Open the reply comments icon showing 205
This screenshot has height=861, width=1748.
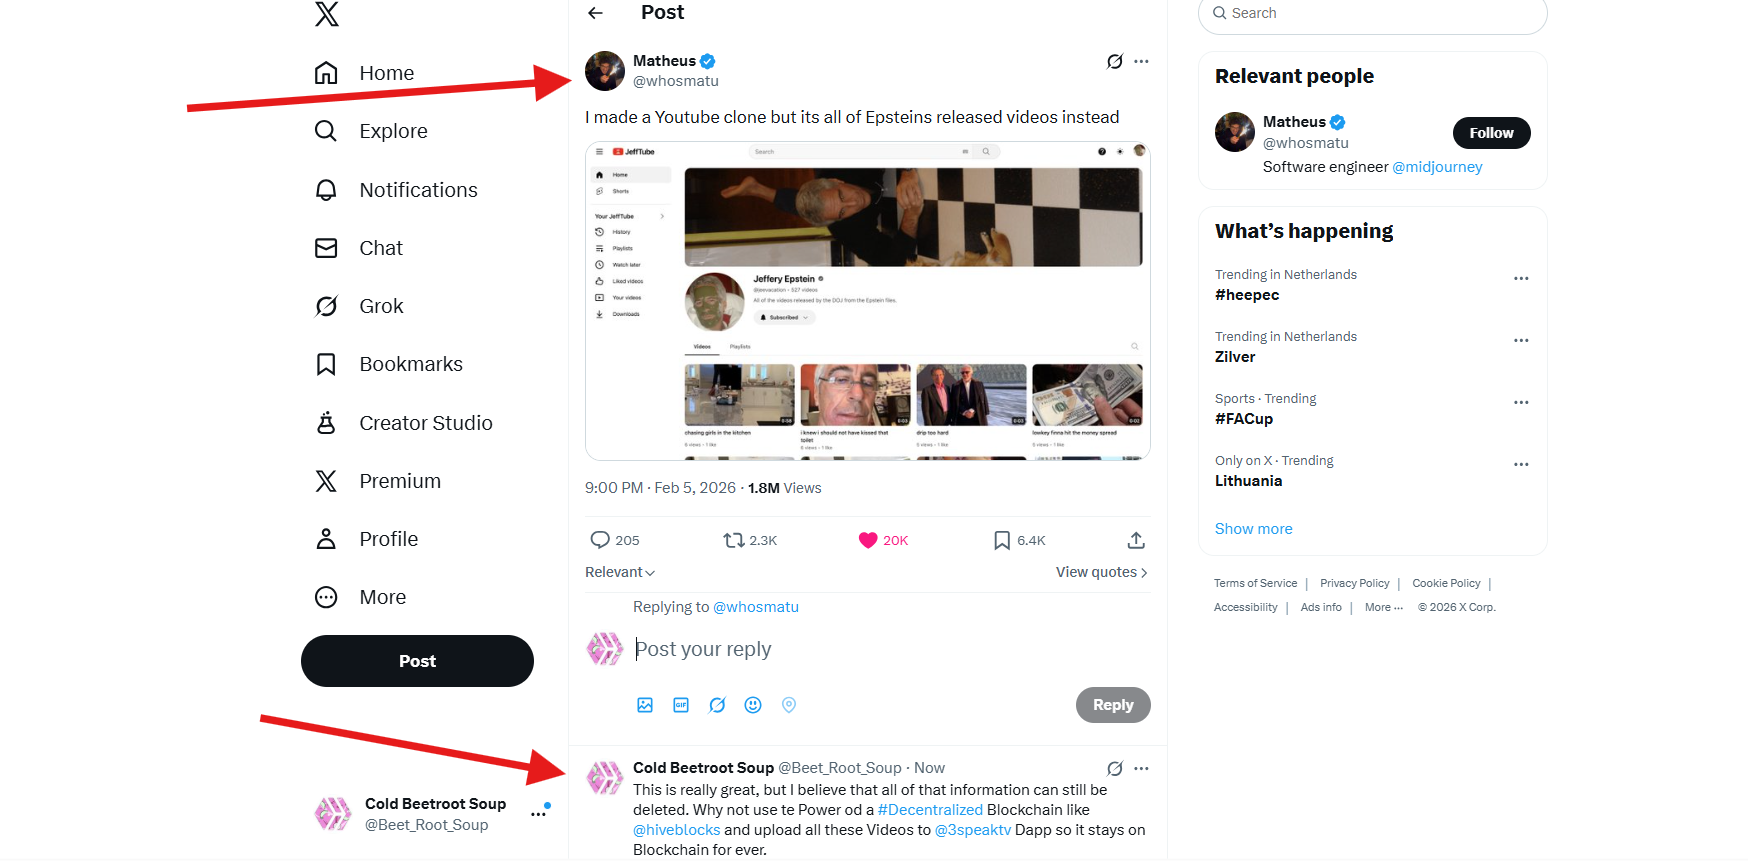pyautogui.click(x=600, y=540)
